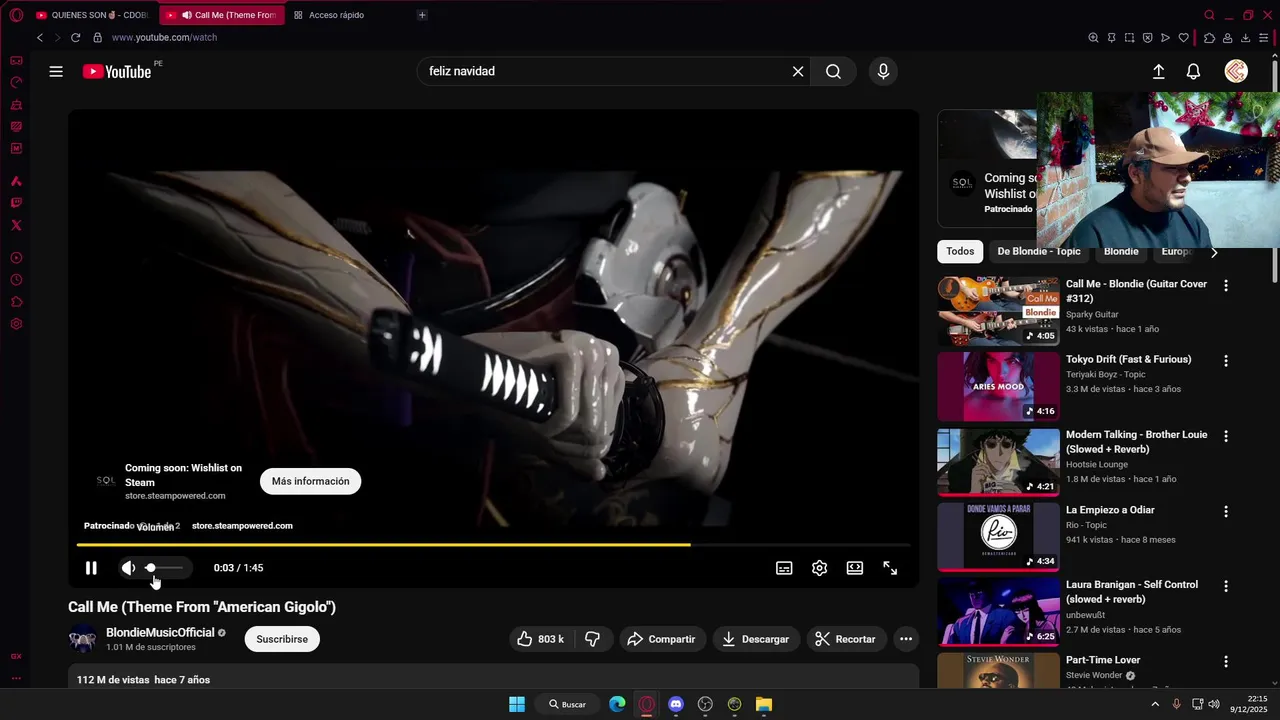This screenshot has width=1280, height=720.
Task: Open the extensions cube icon in the toolbar
Action: (1209, 37)
